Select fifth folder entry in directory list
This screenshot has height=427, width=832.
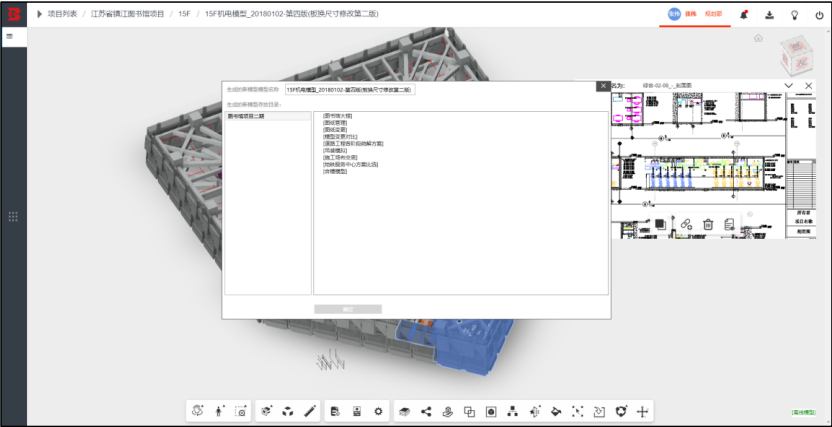click(x=353, y=143)
